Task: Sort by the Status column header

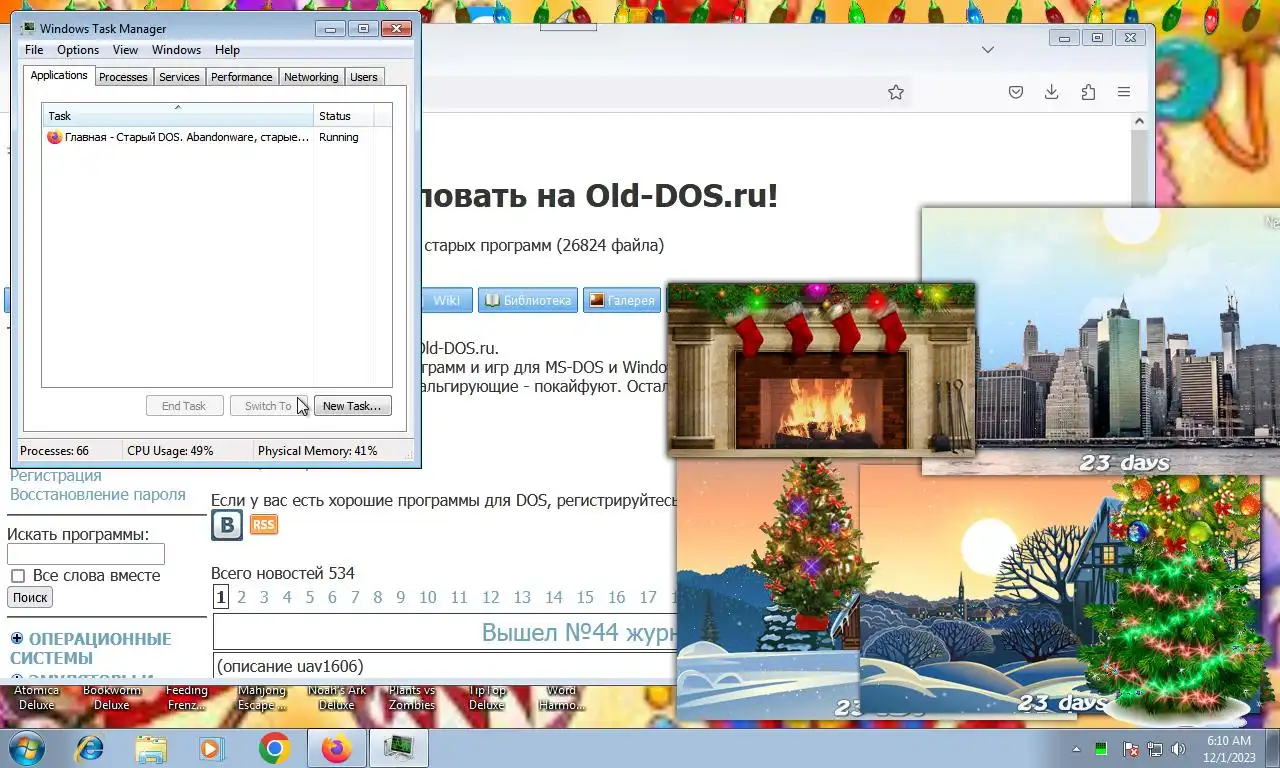Action: (x=344, y=115)
